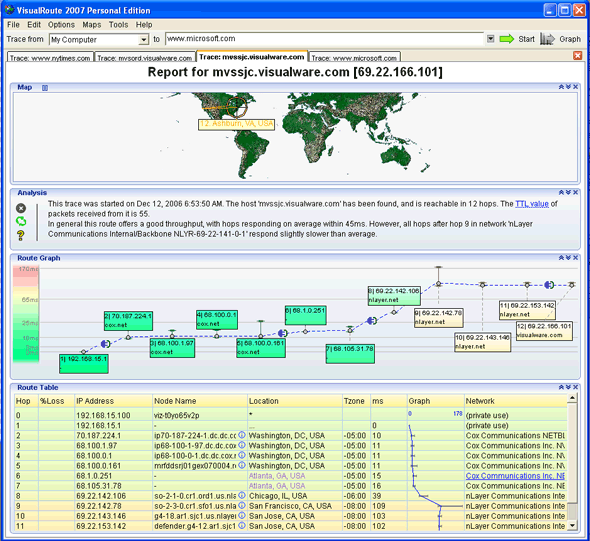Click the green refresh icon in Analysis
Screen dimensions: 590x541
pos(21,221)
